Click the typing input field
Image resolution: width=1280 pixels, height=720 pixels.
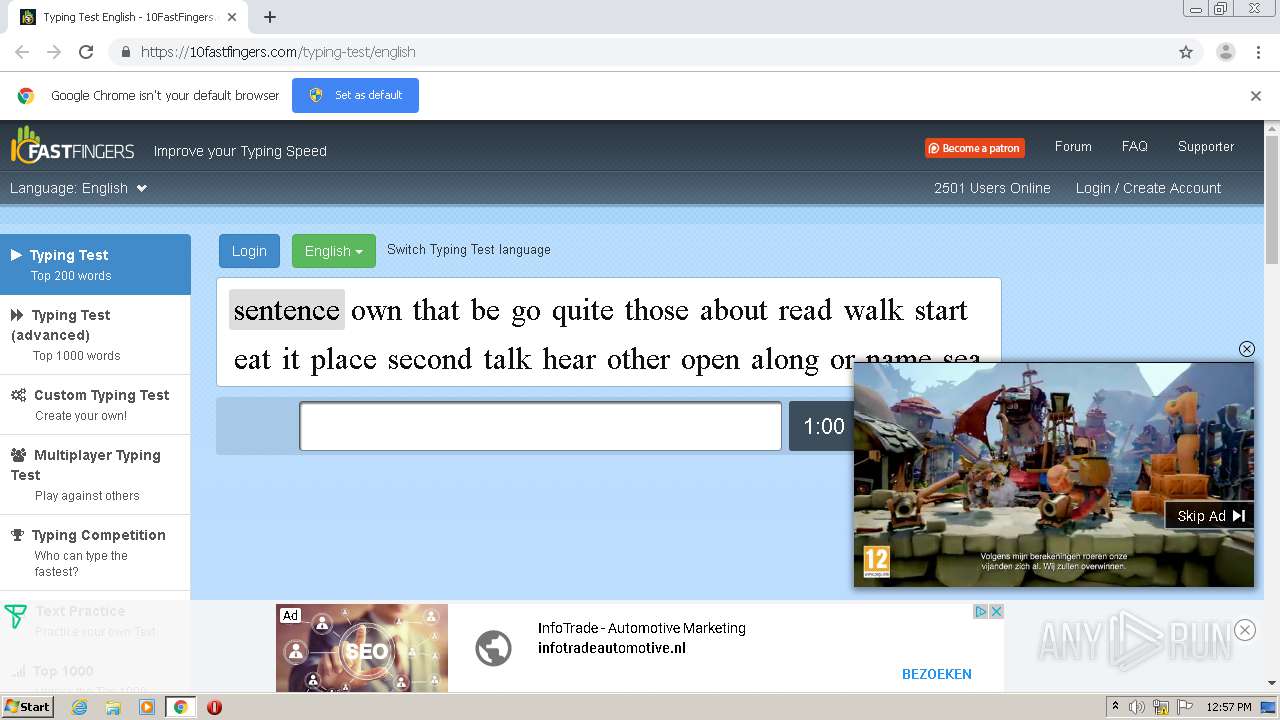click(540, 426)
